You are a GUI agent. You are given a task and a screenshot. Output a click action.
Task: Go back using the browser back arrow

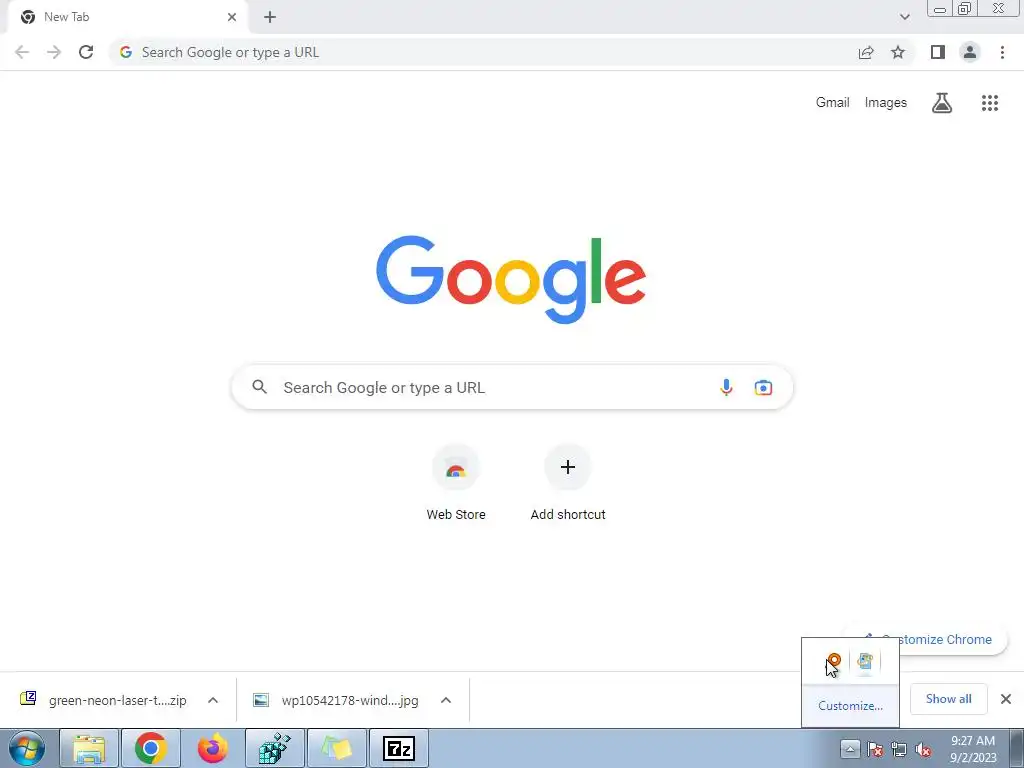(22, 52)
